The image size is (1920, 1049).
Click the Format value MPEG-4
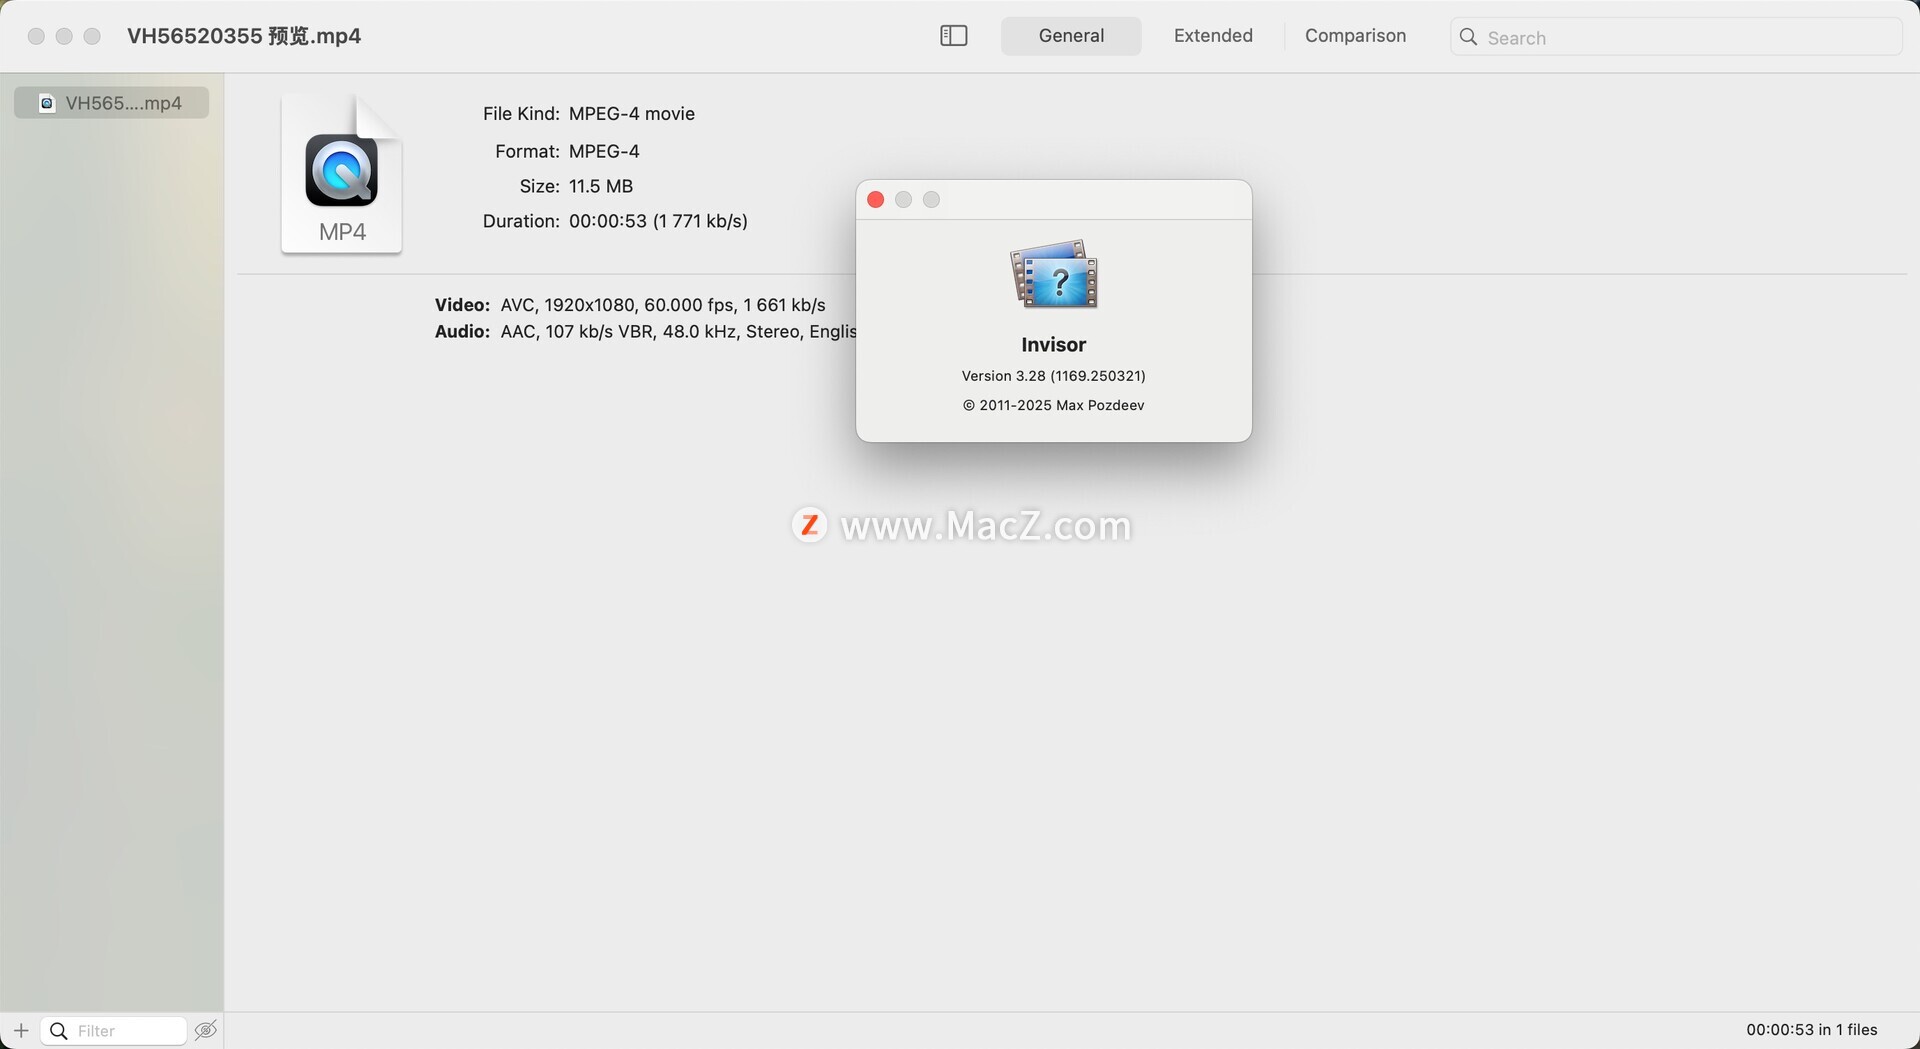click(604, 152)
